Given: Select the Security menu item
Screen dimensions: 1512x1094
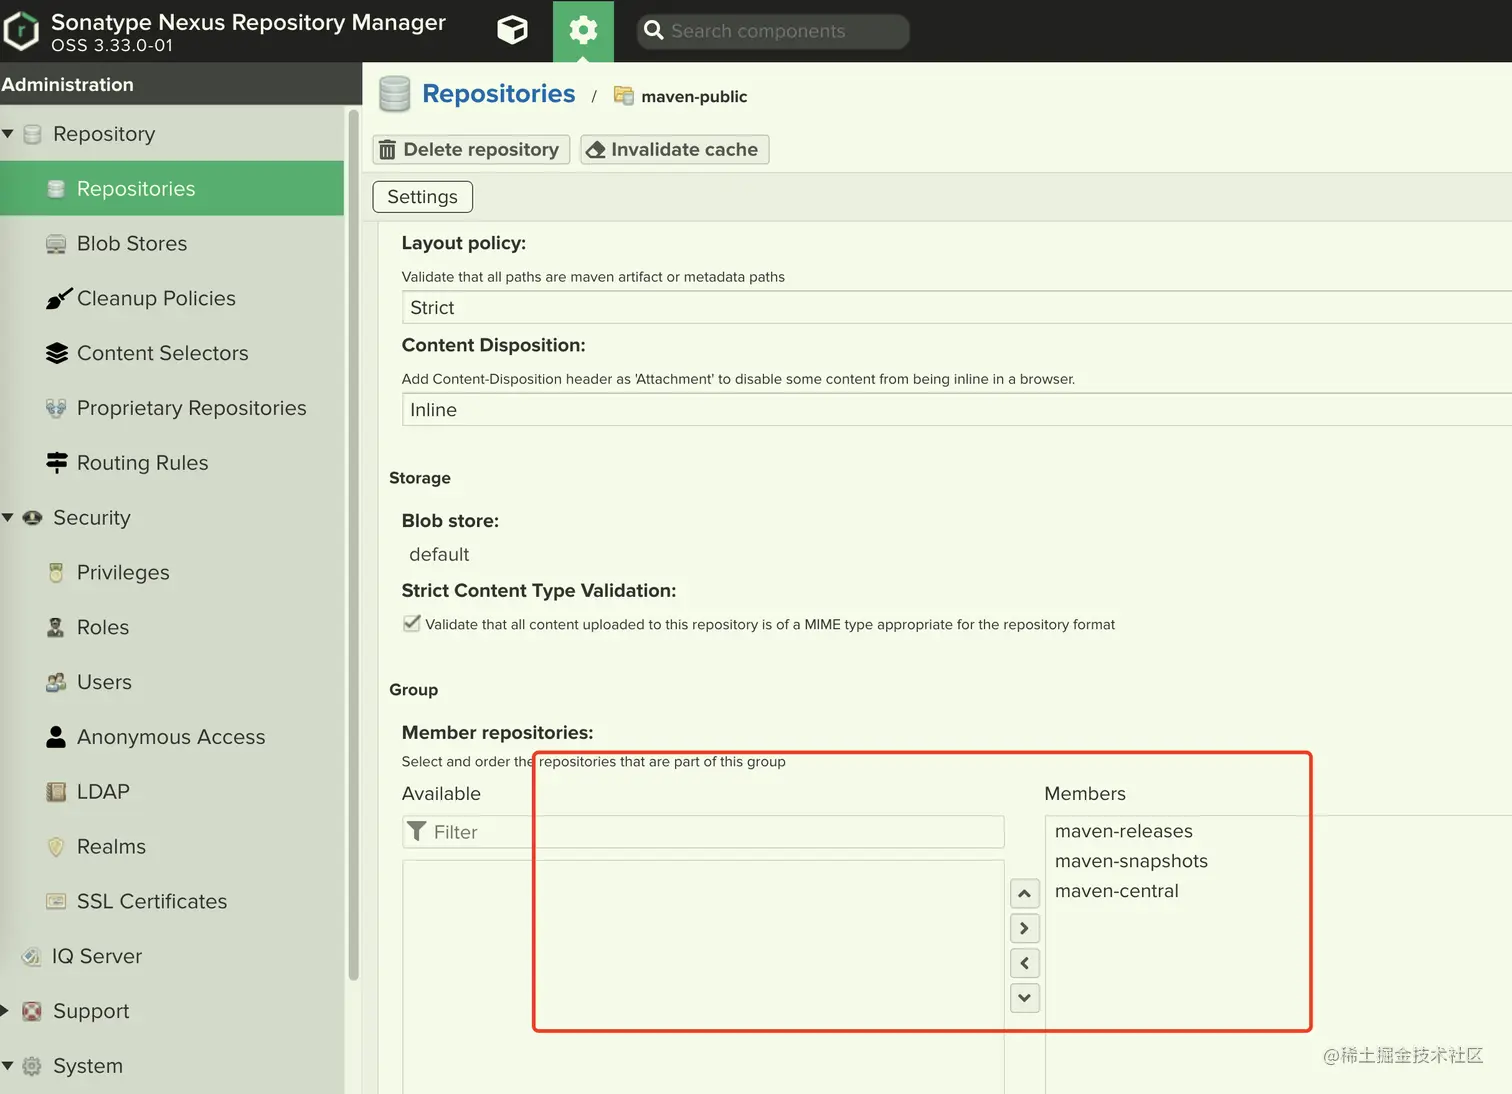Looking at the screenshot, I should pos(91,518).
